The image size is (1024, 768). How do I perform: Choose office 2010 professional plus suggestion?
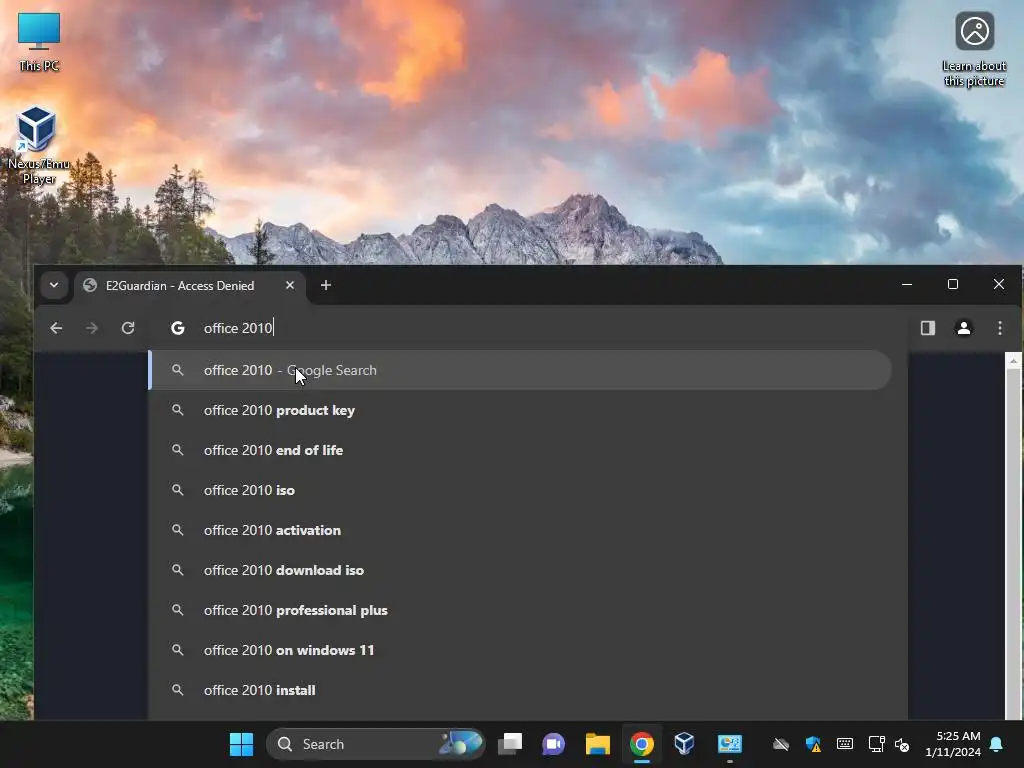click(x=520, y=610)
